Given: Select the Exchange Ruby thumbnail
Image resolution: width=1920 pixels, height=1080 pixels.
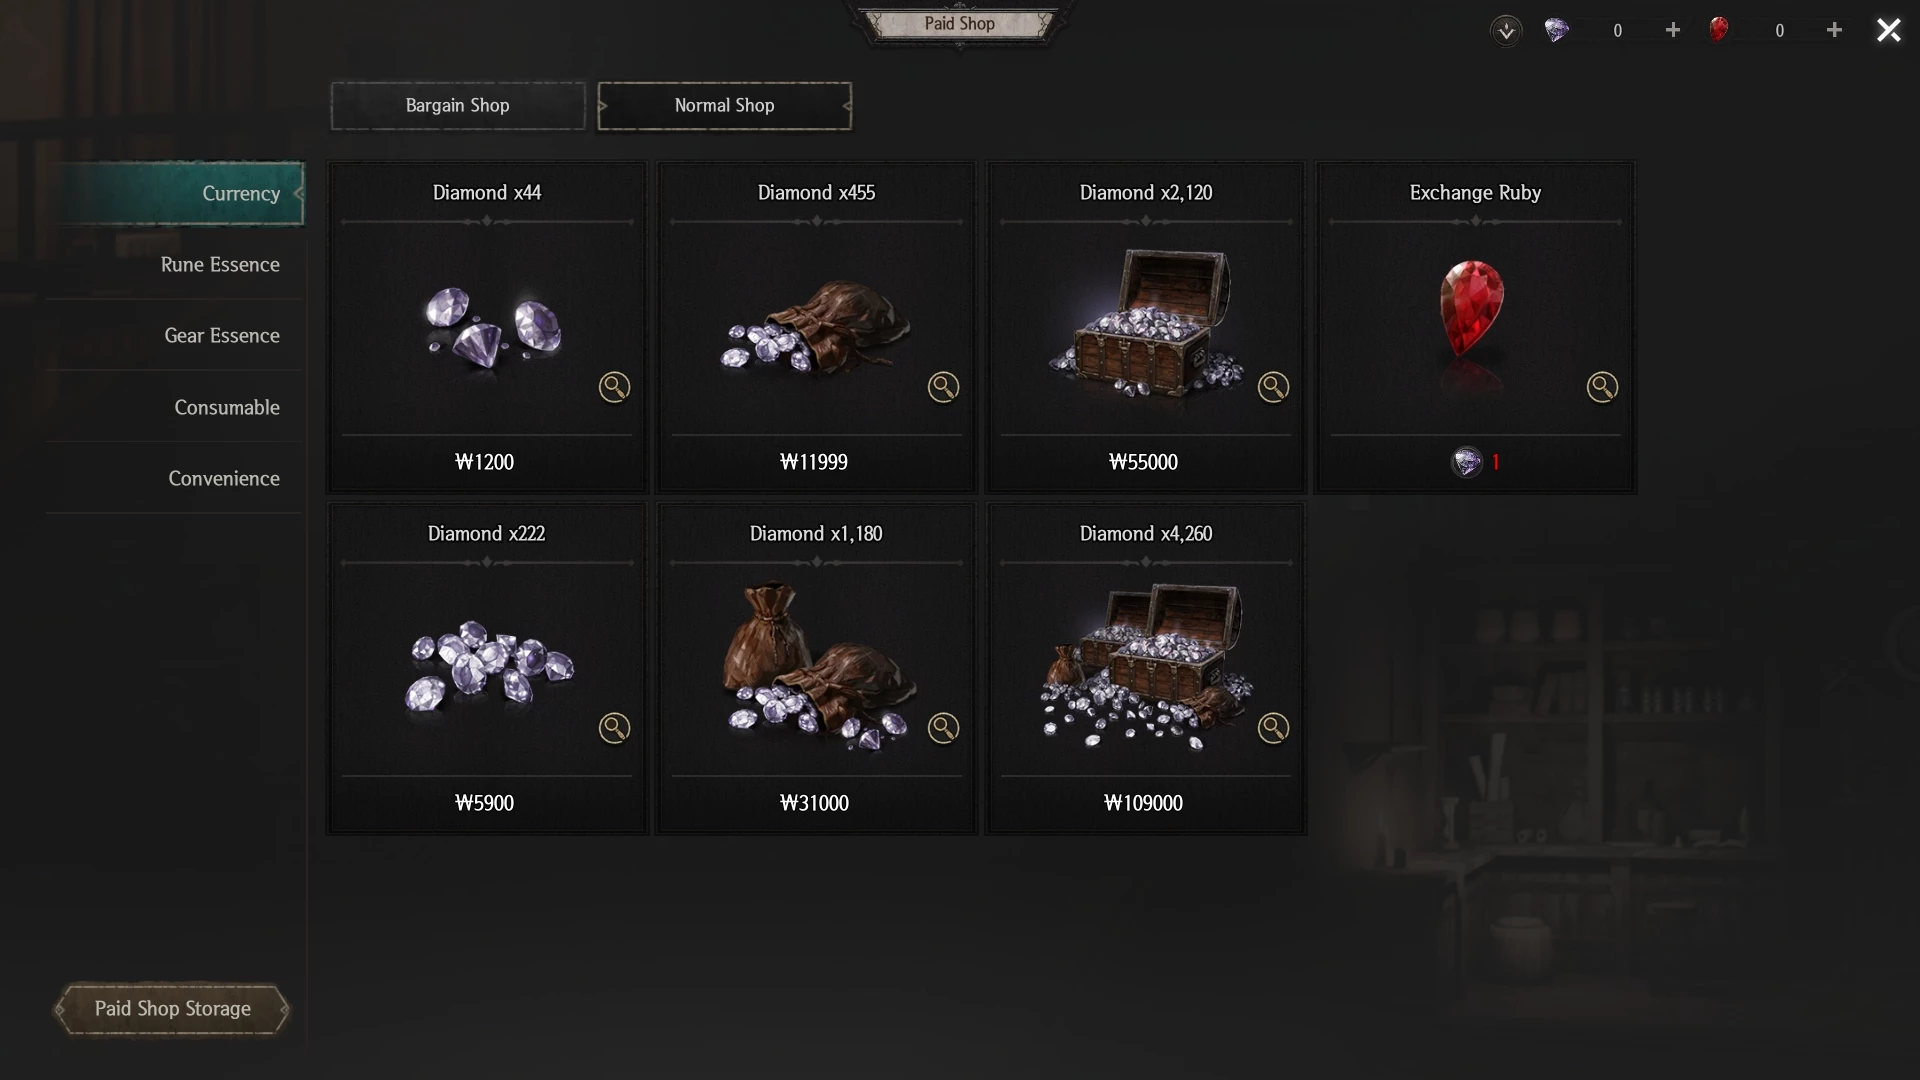Looking at the screenshot, I should point(1472,310).
